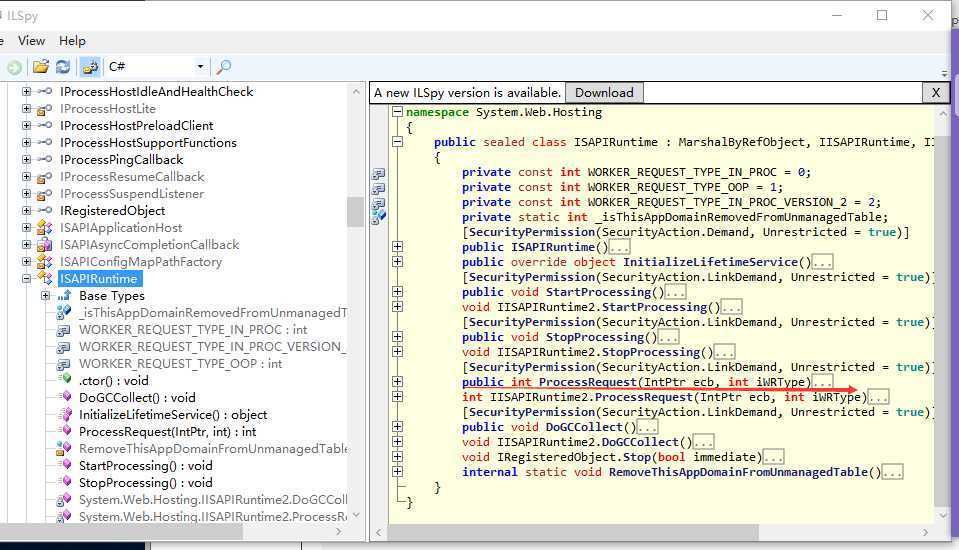Open the Search magnifier tool
Screen dimensions: 959x550
coord(224,67)
